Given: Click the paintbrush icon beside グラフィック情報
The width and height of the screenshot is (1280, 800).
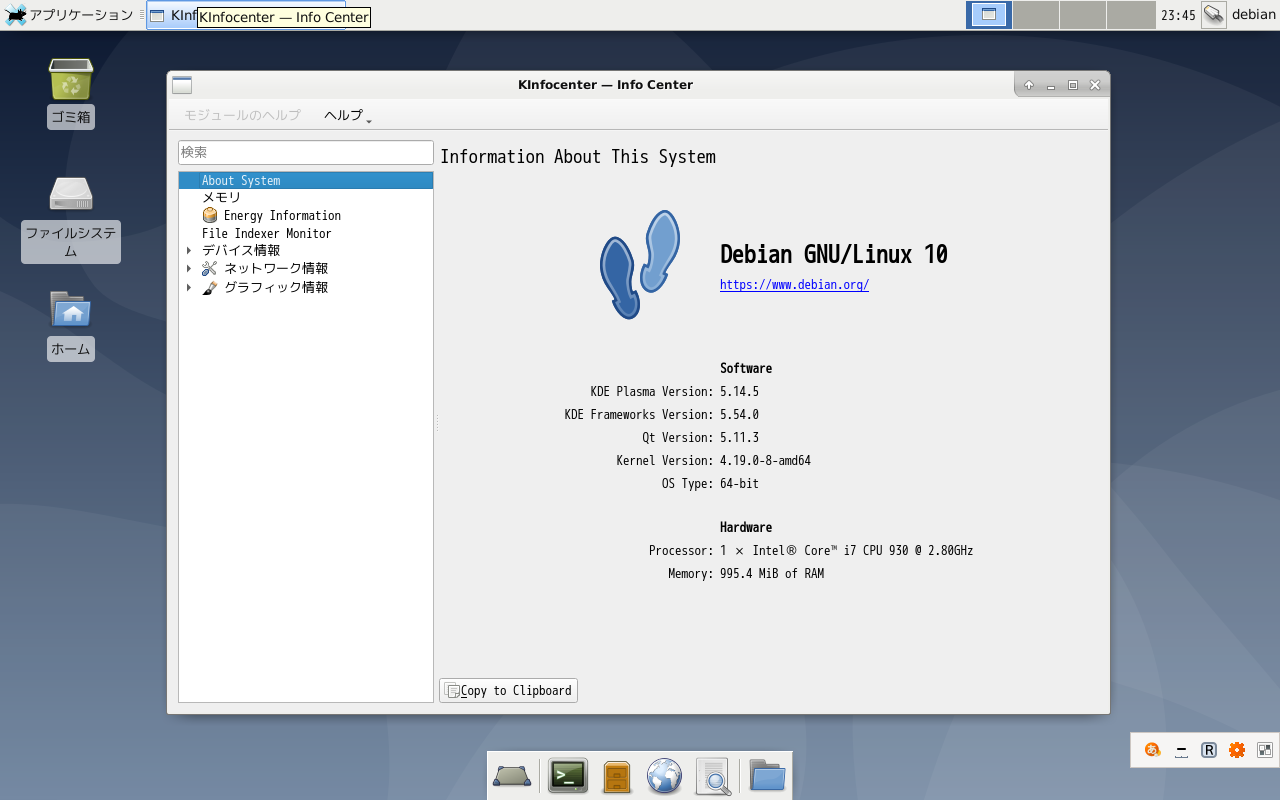Looking at the screenshot, I should click(209, 287).
